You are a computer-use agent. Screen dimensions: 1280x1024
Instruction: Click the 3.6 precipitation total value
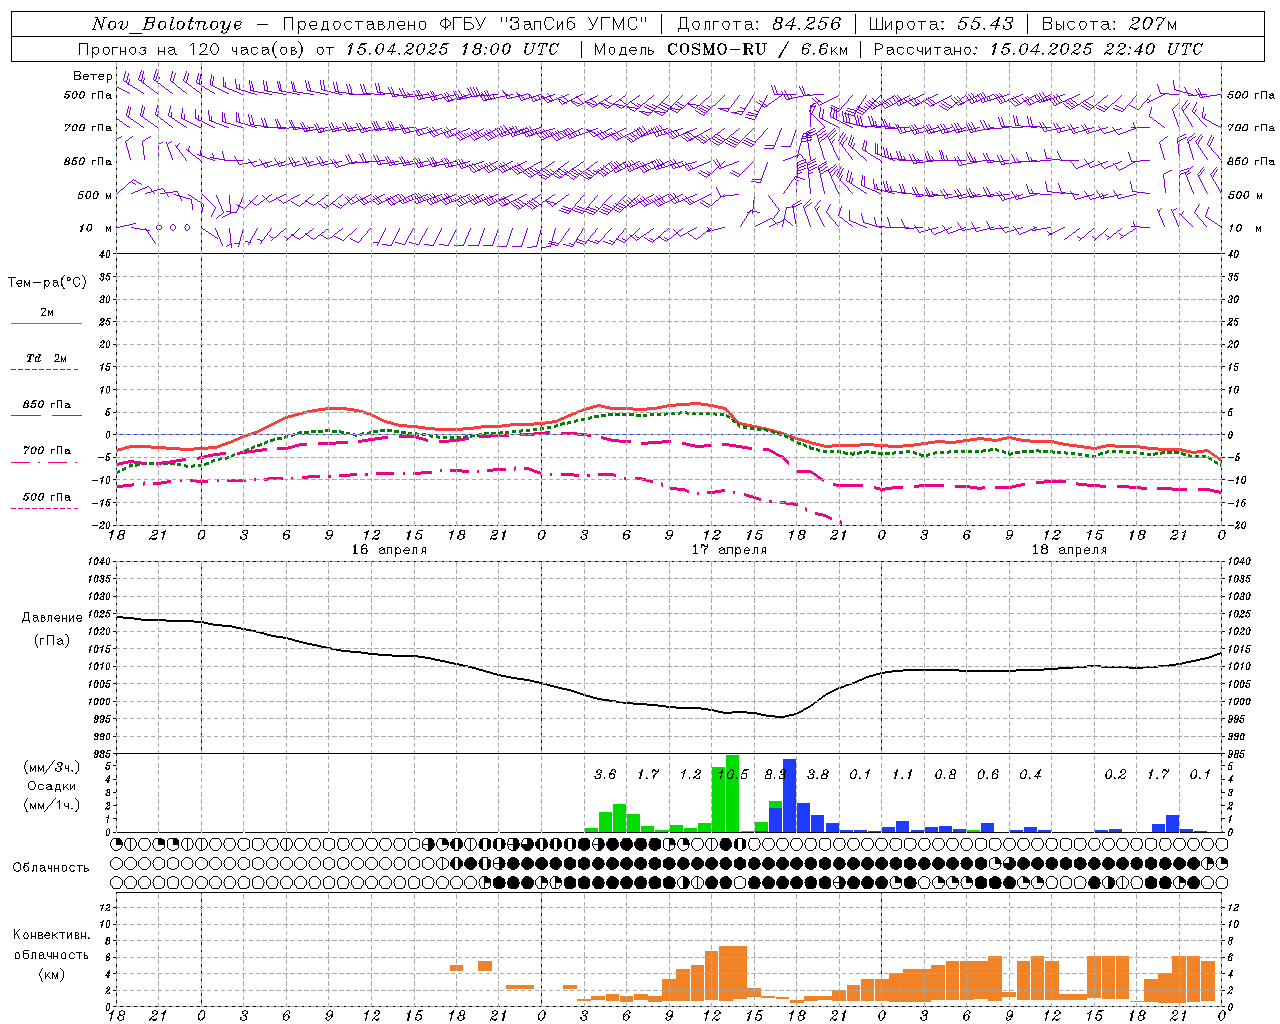coord(605,775)
